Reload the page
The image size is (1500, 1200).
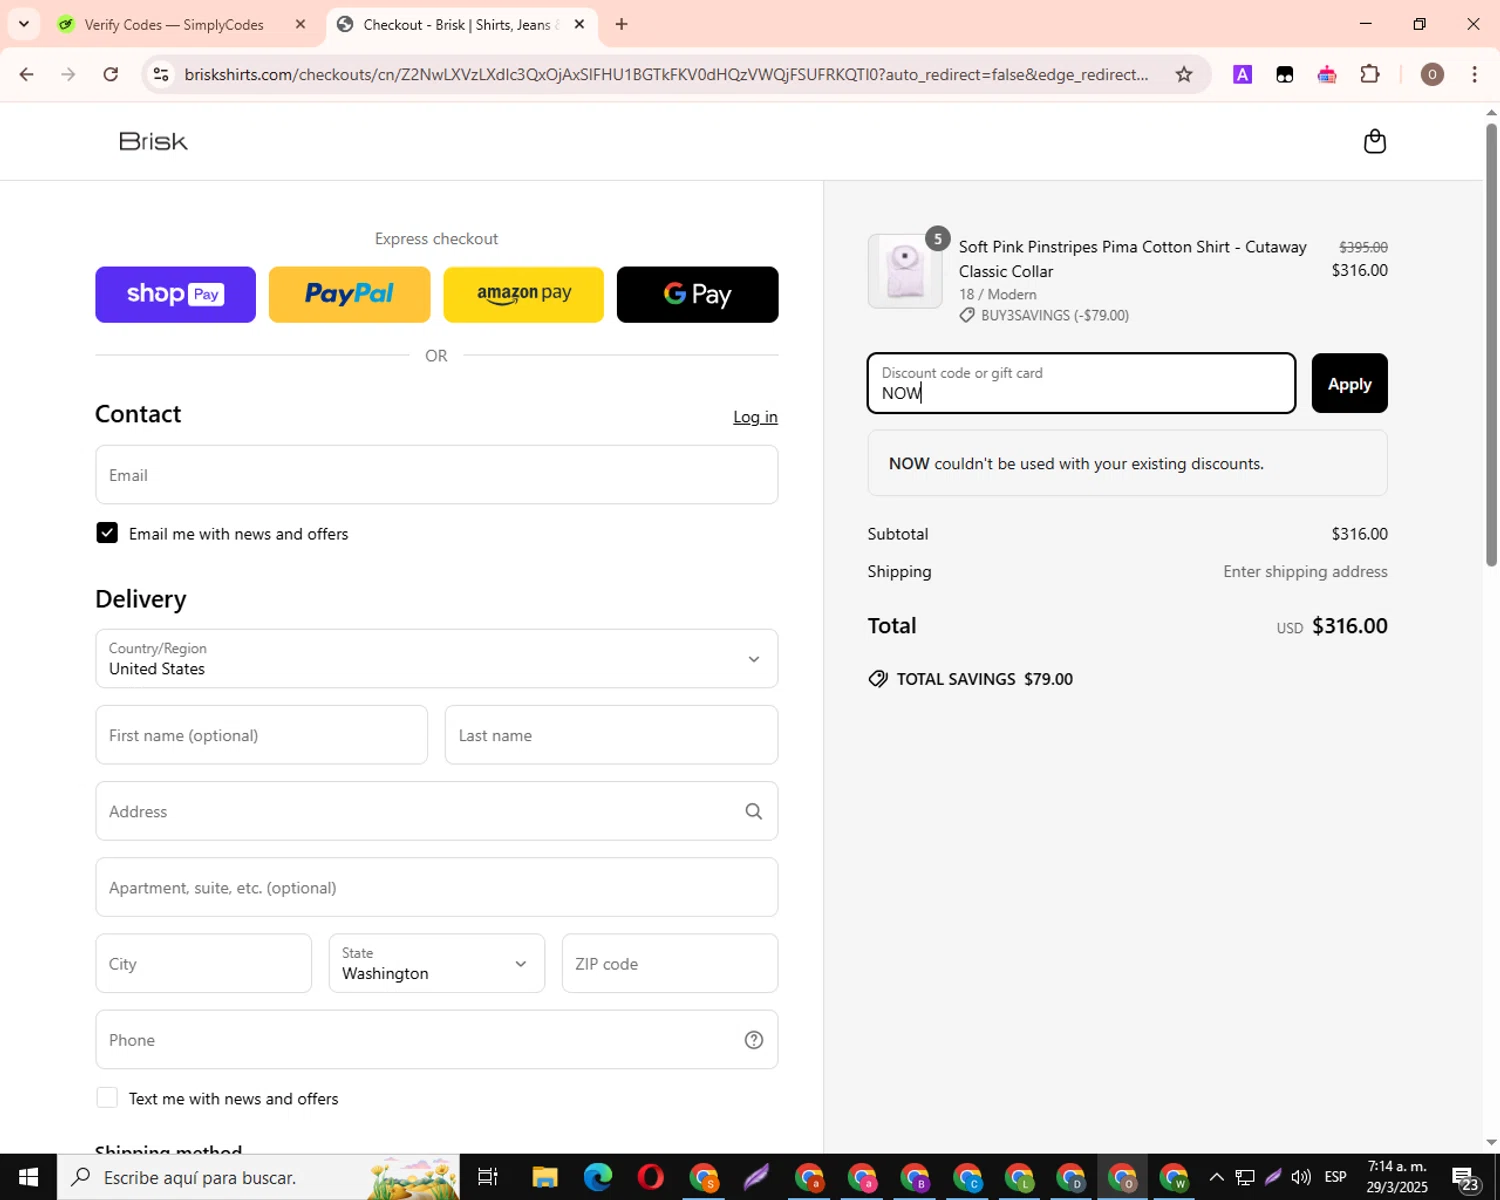click(x=111, y=74)
